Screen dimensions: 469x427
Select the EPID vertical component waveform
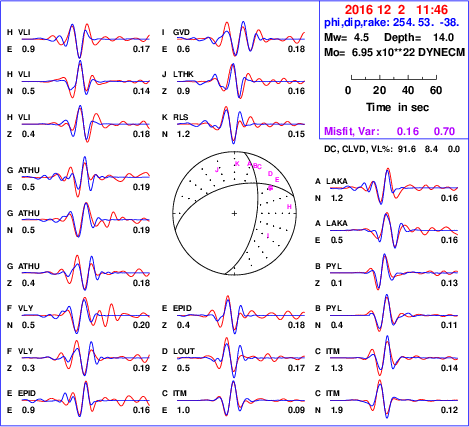[x=241, y=315]
